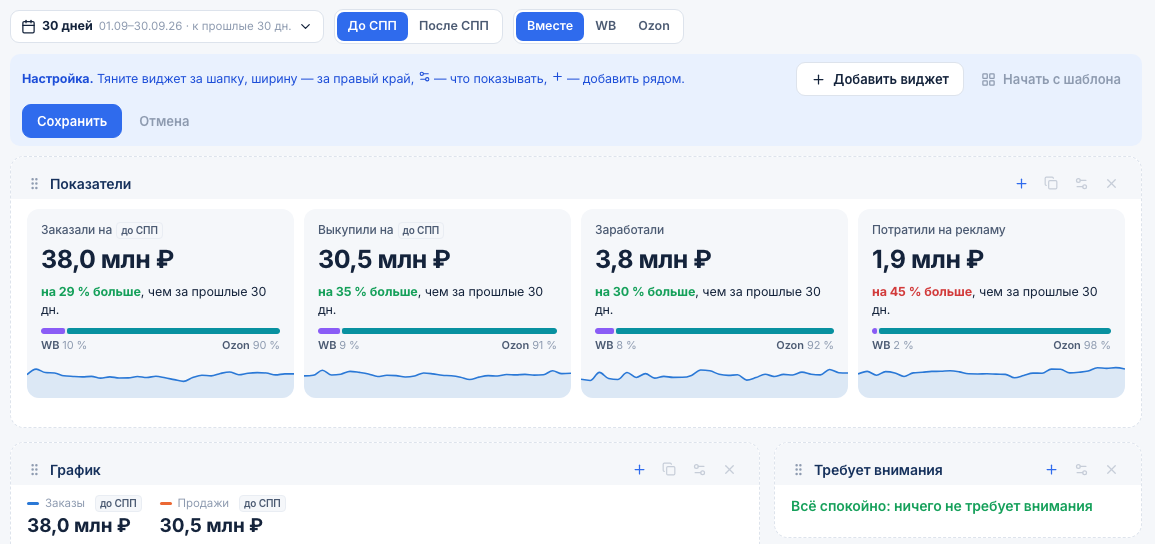
Task: Filter data by WB marketplace
Action: 605,26
